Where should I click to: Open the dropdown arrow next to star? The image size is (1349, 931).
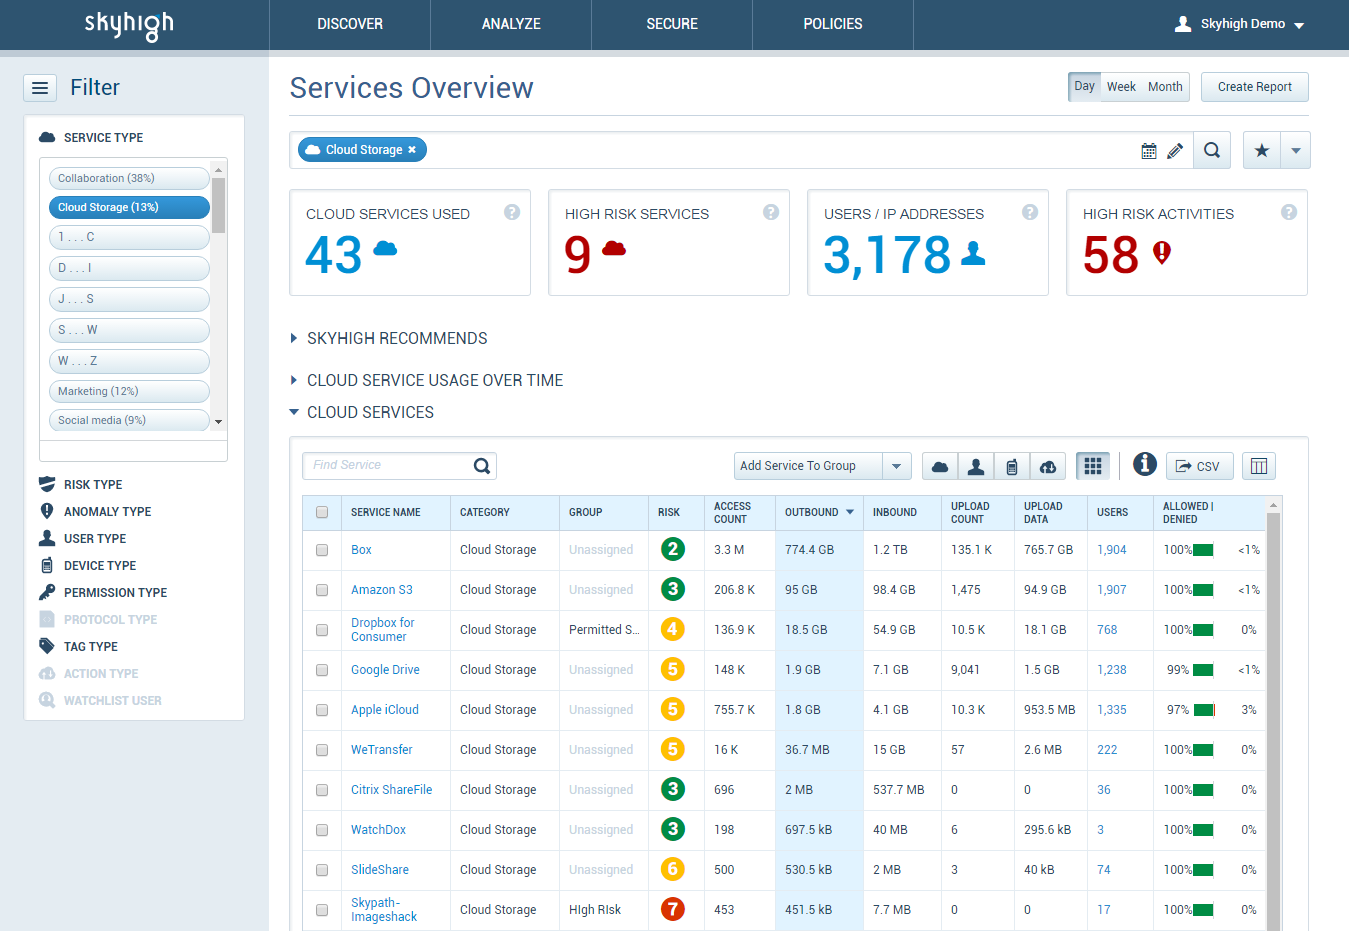(1296, 150)
